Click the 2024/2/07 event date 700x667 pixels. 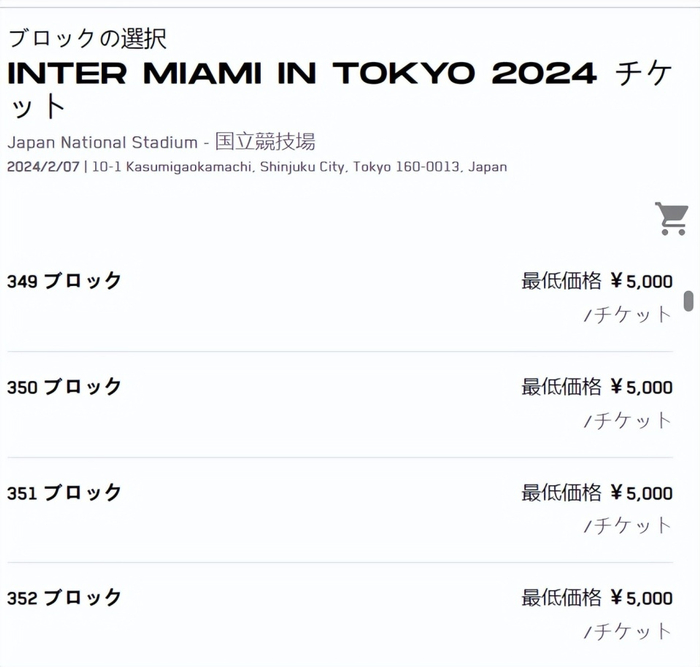[42, 167]
